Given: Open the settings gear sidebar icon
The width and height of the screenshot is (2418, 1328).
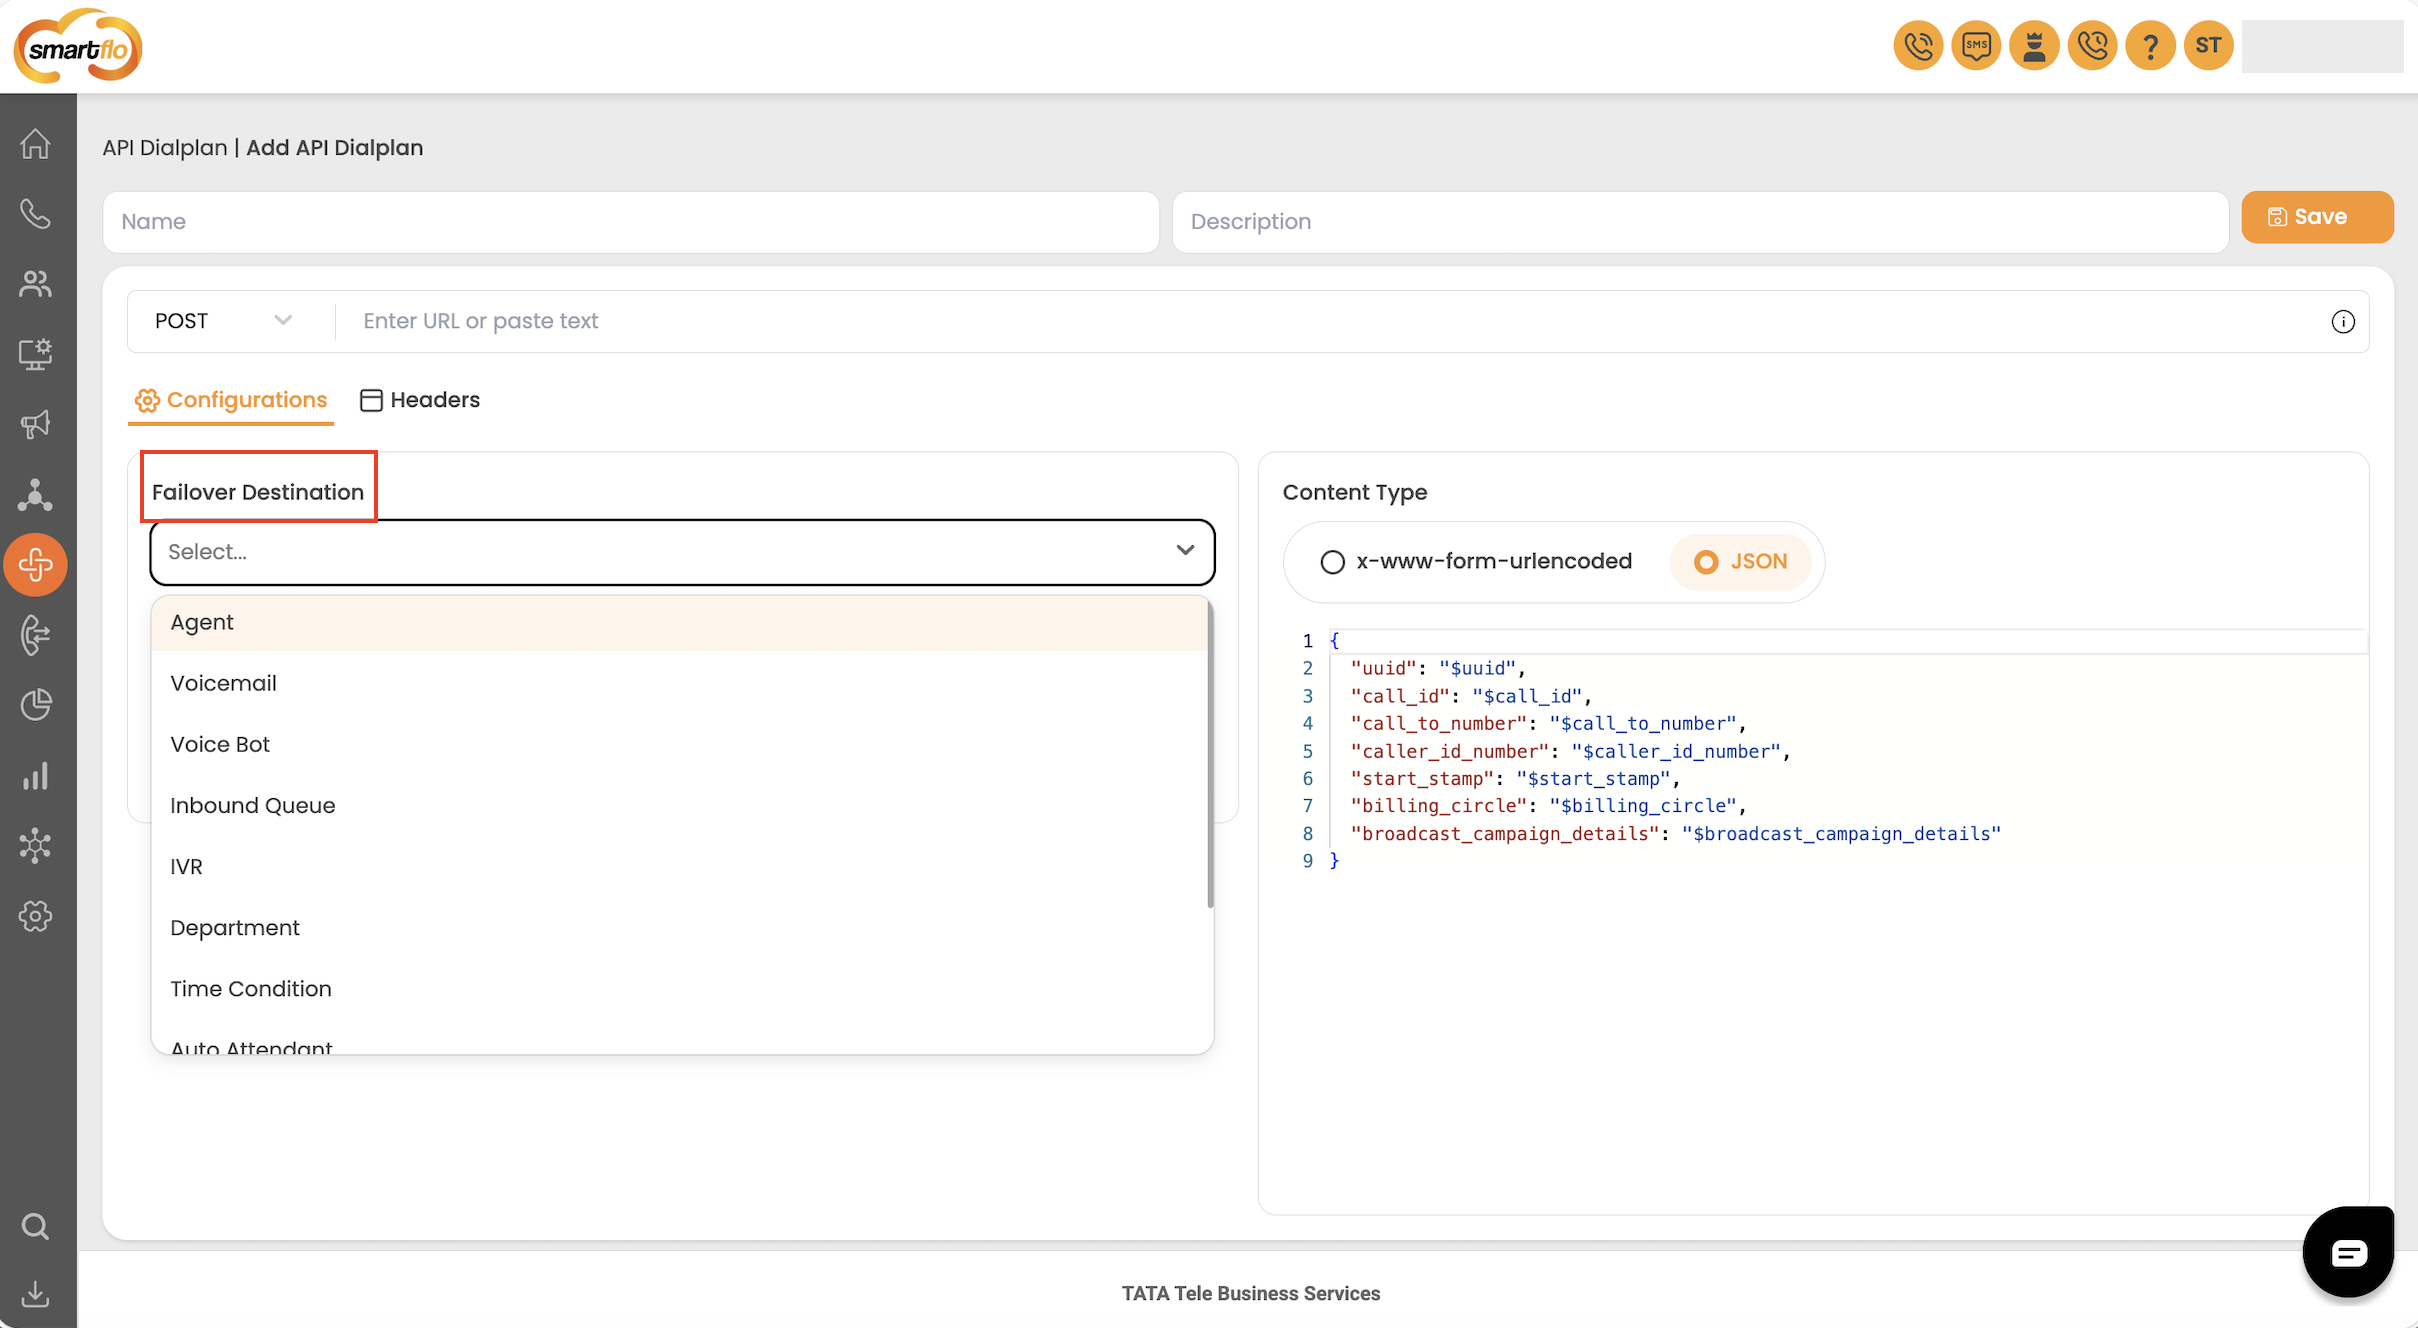Looking at the screenshot, I should click(x=35, y=916).
